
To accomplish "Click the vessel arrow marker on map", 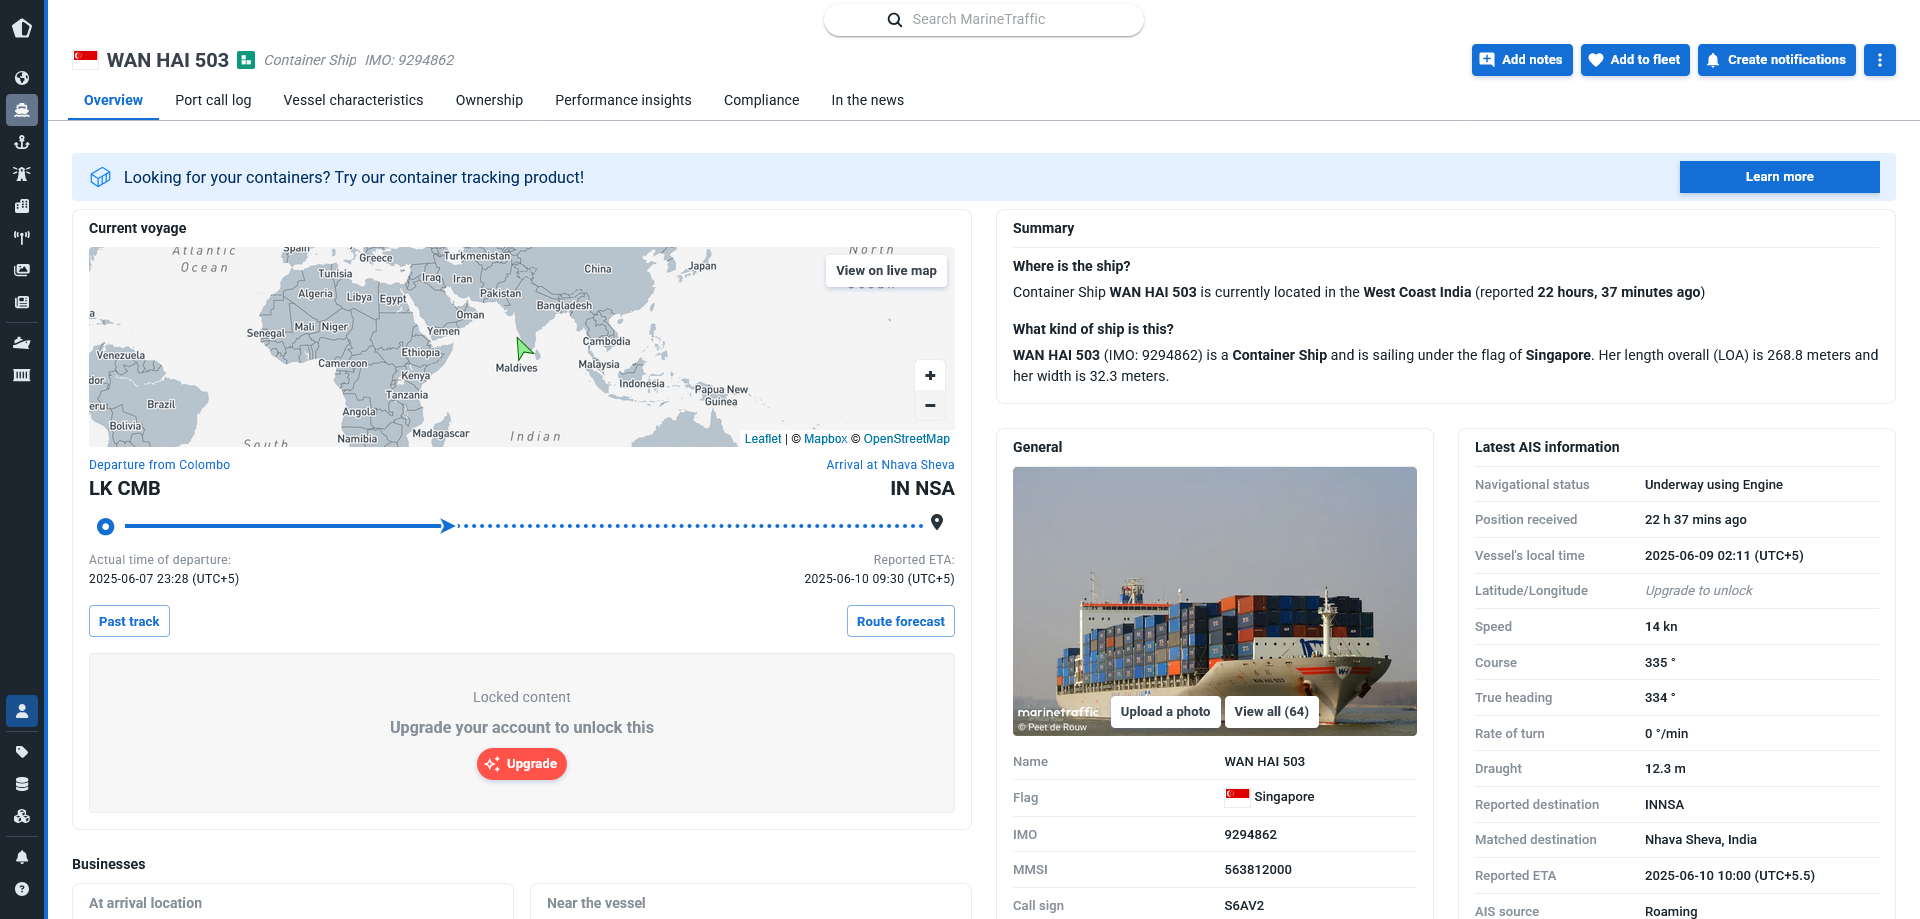I will click(524, 349).
